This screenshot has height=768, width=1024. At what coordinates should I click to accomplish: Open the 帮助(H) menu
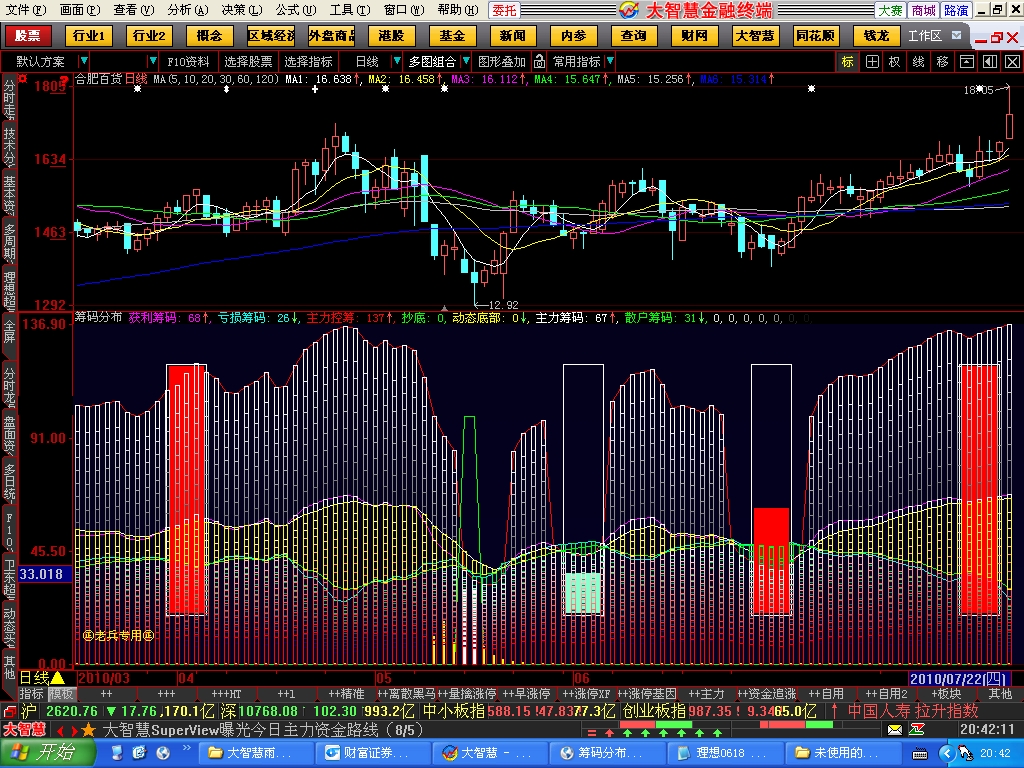click(457, 10)
